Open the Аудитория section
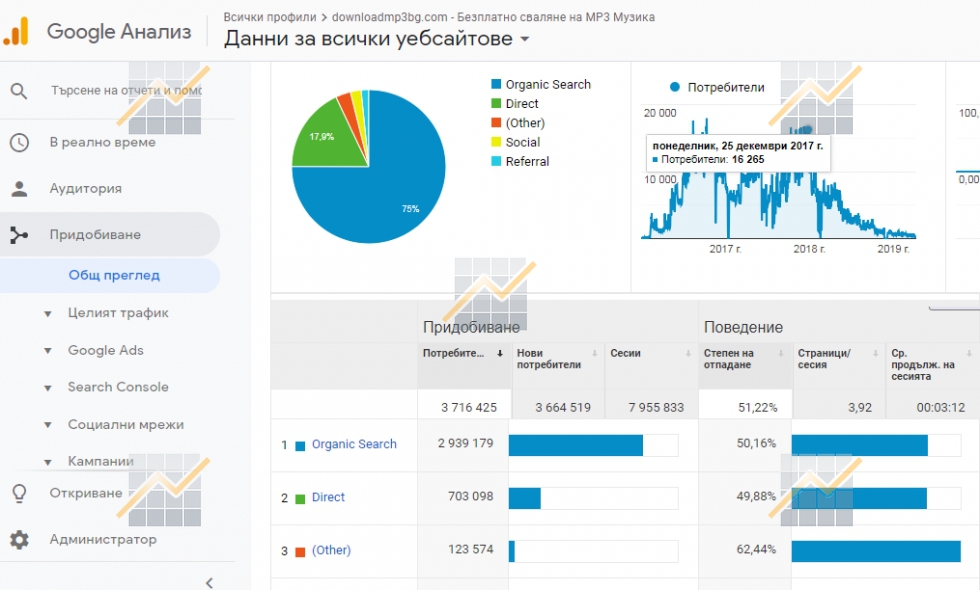 [x=86, y=189]
